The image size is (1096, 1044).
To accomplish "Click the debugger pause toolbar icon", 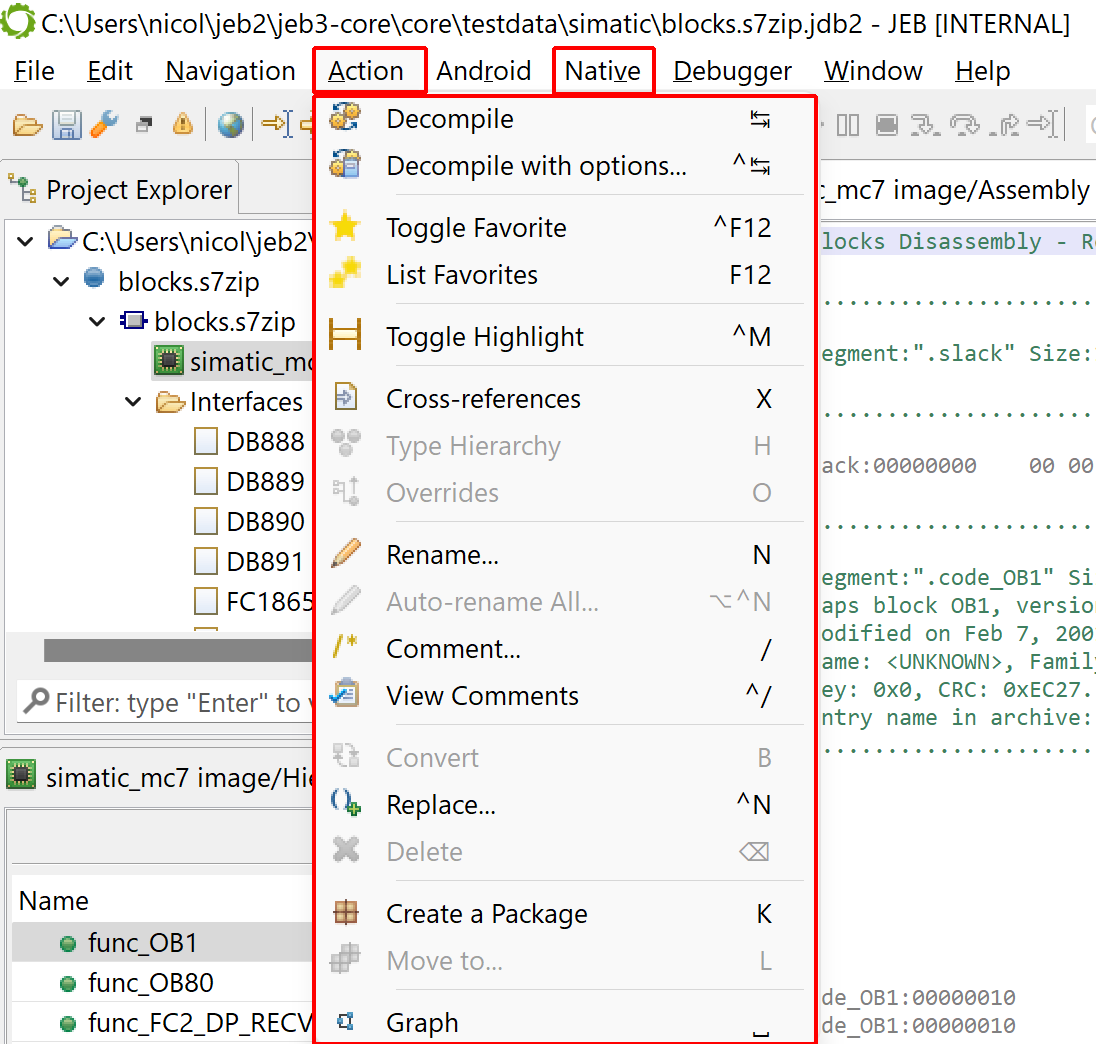I will [848, 125].
